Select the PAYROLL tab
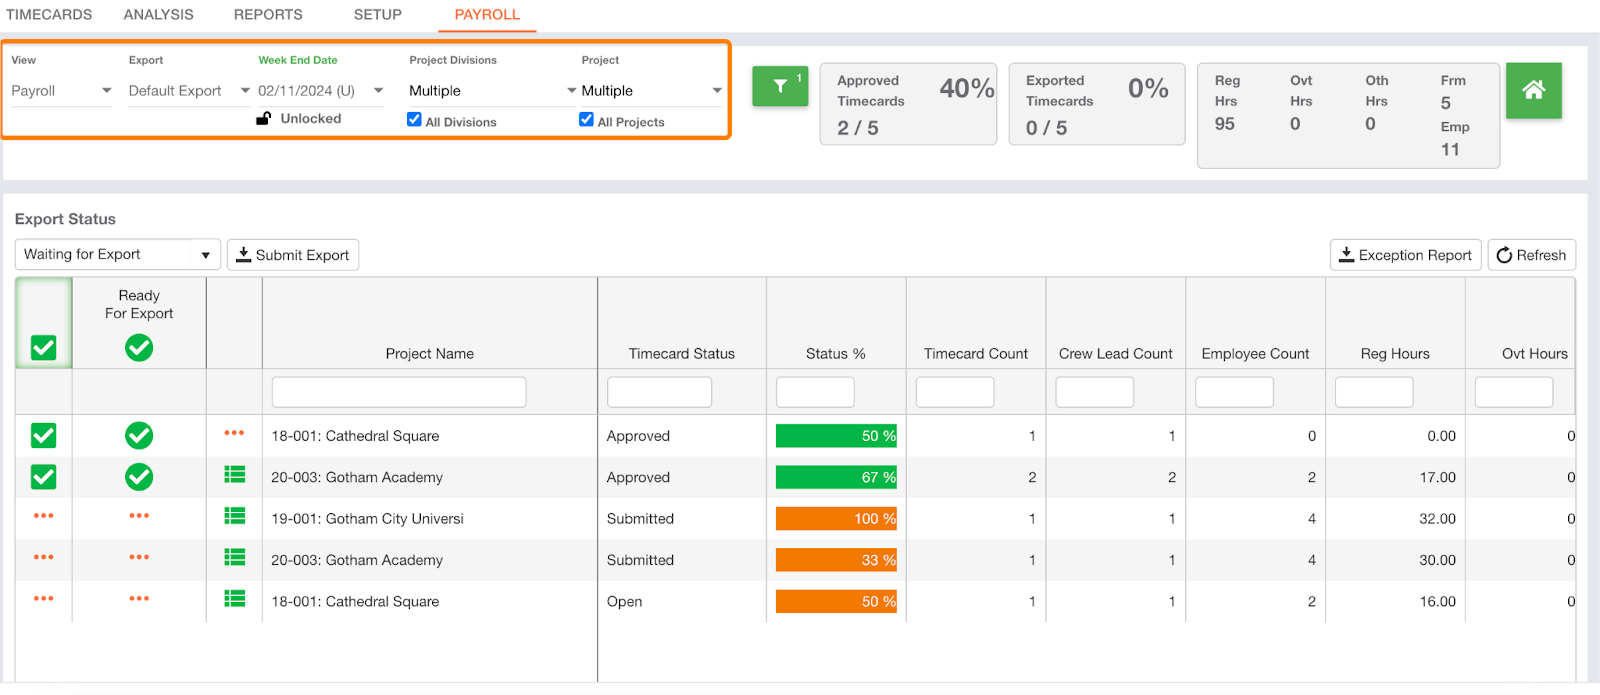1600x695 pixels. click(487, 15)
